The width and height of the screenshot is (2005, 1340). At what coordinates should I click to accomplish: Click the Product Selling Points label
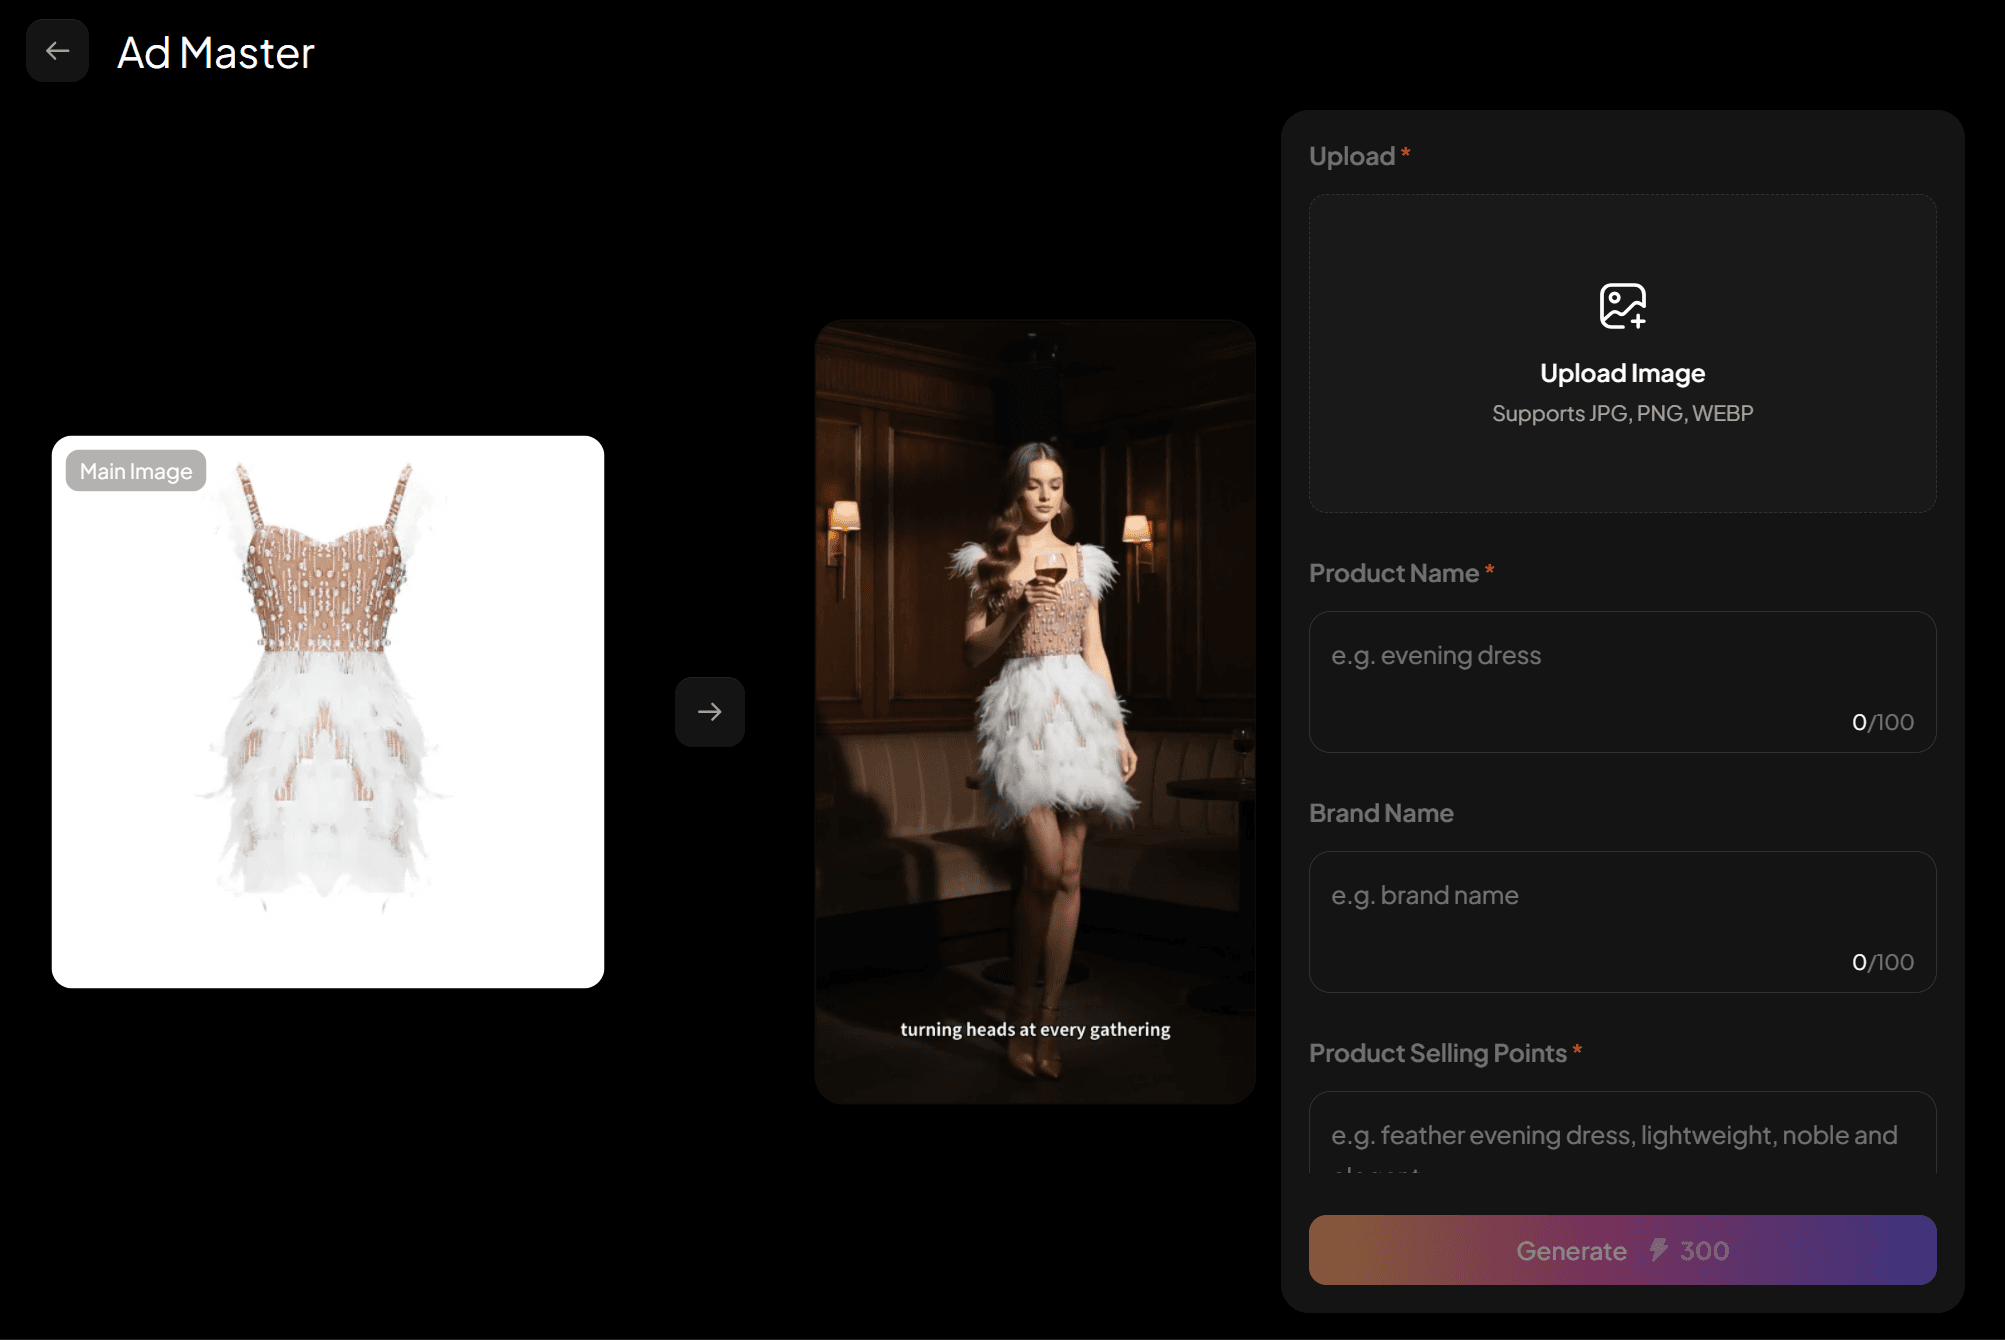[x=1437, y=1053]
